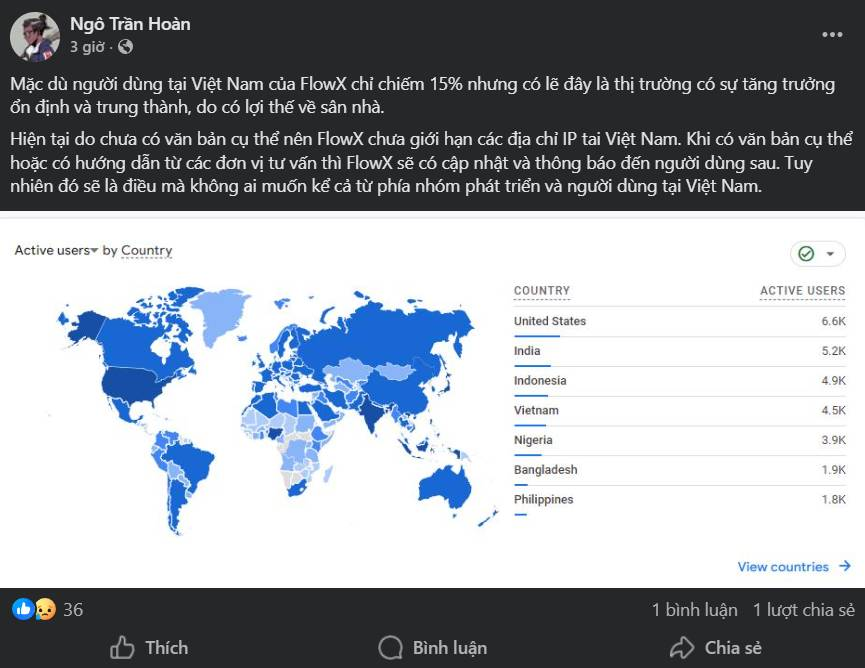The image size is (865, 668).
Task: Click the Country dimension label
Action: [x=147, y=250]
